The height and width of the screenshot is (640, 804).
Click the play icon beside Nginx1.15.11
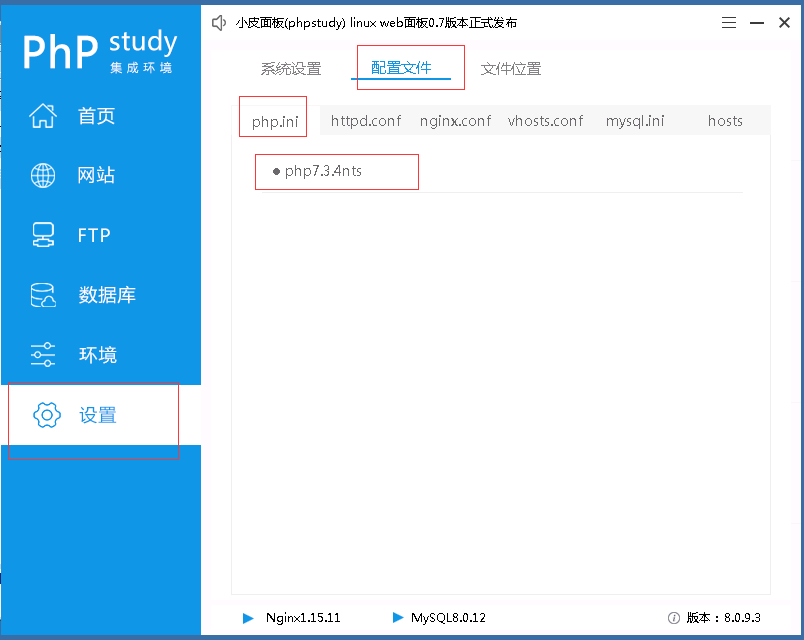coord(248,618)
